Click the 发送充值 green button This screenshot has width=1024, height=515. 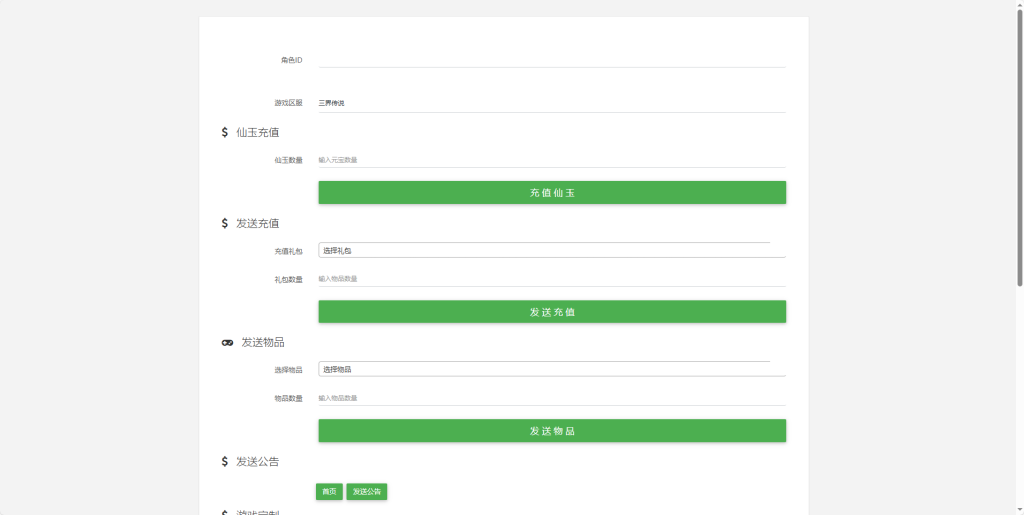[552, 311]
